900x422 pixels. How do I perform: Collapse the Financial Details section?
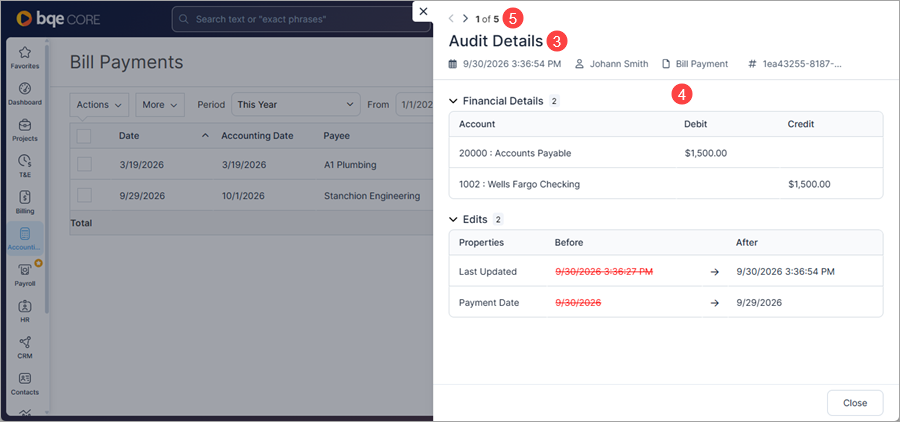(453, 101)
